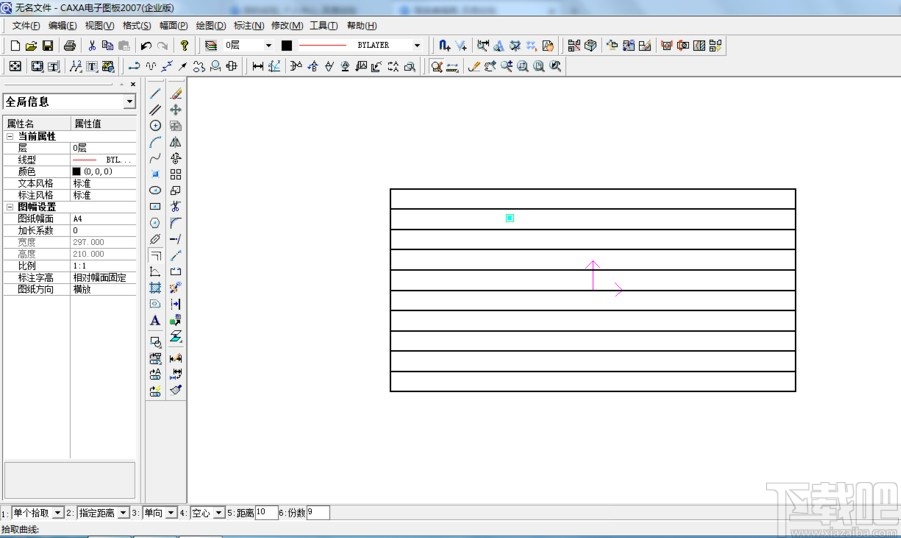Open help with the question mark icon
The width and height of the screenshot is (901, 538).
tap(185, 46)
